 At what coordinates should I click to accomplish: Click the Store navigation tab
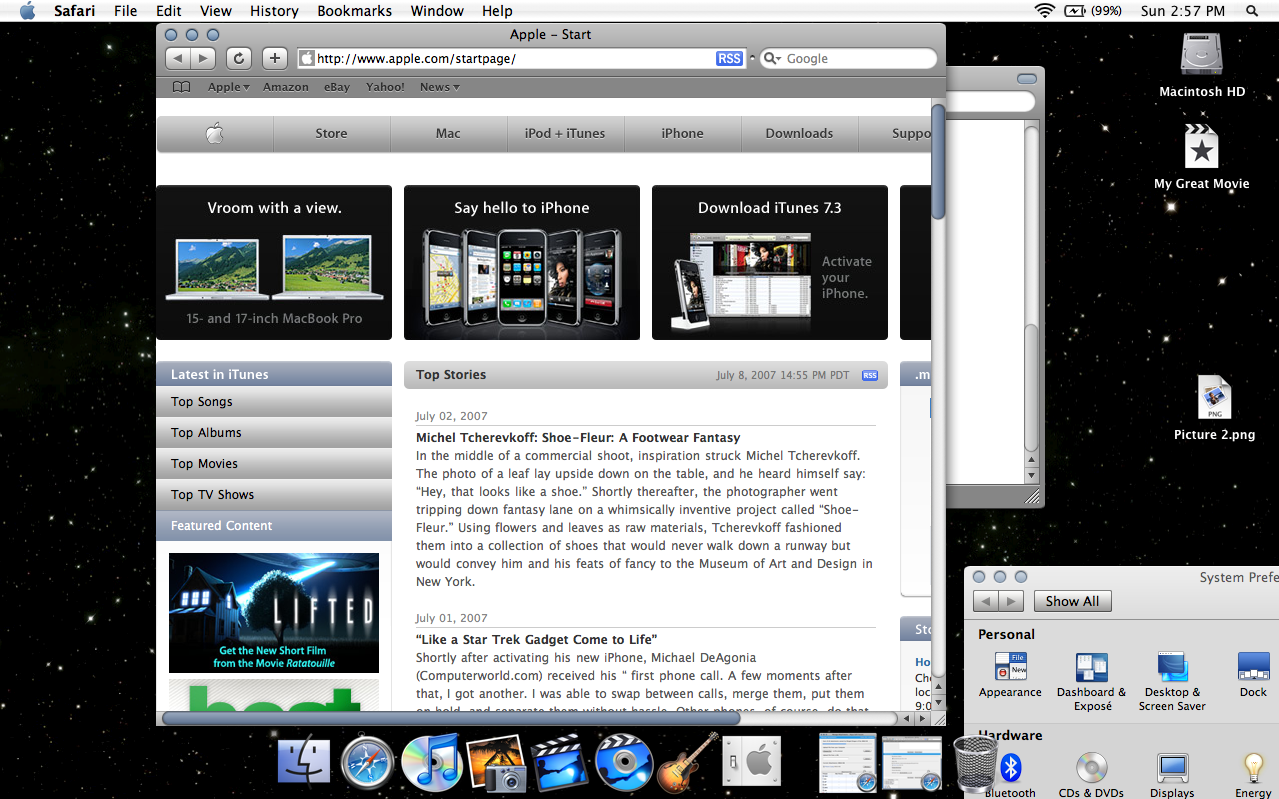[331, 133]
